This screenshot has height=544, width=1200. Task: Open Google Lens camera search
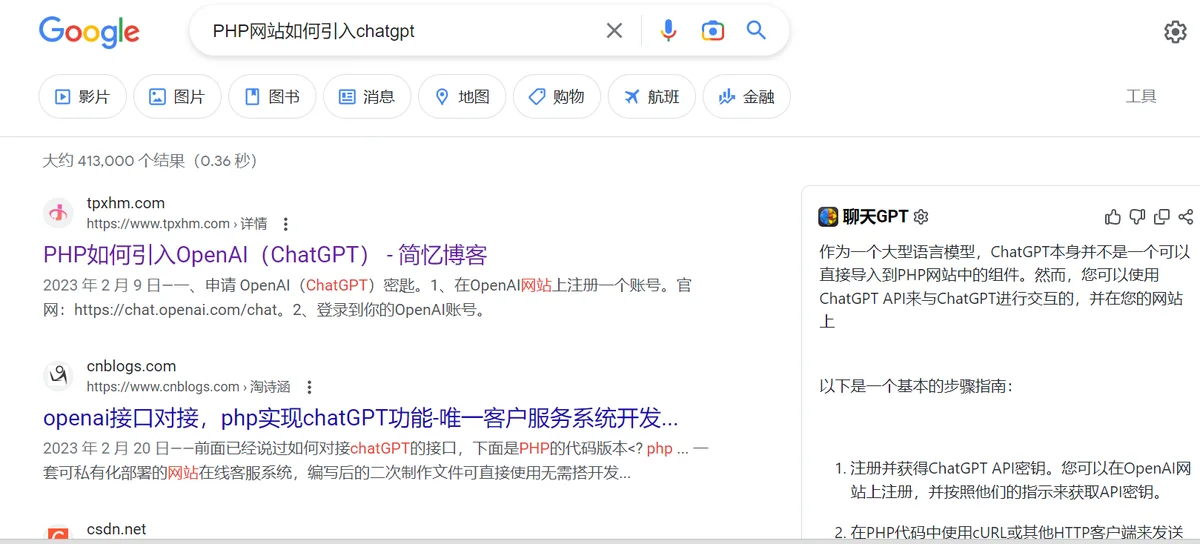pyautogui.click(x=712, y=31)
